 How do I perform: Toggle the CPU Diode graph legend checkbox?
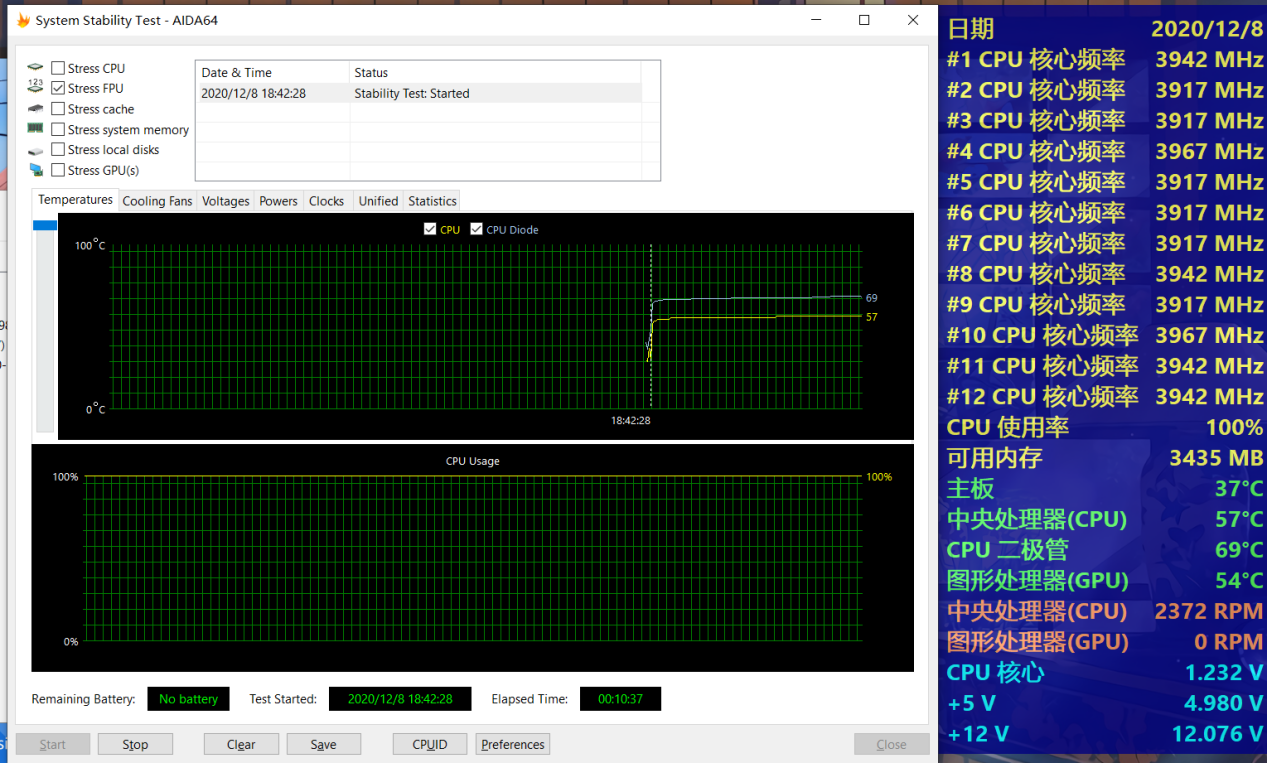click(476, 229)
